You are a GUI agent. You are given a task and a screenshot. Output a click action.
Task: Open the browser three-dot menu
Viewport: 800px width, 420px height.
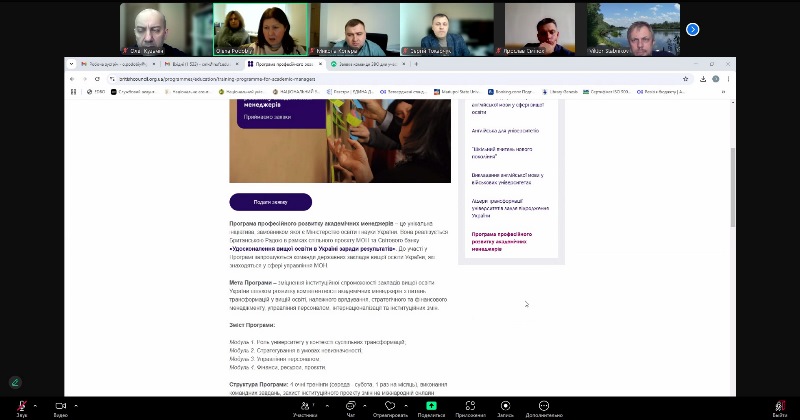click(728, 79)
